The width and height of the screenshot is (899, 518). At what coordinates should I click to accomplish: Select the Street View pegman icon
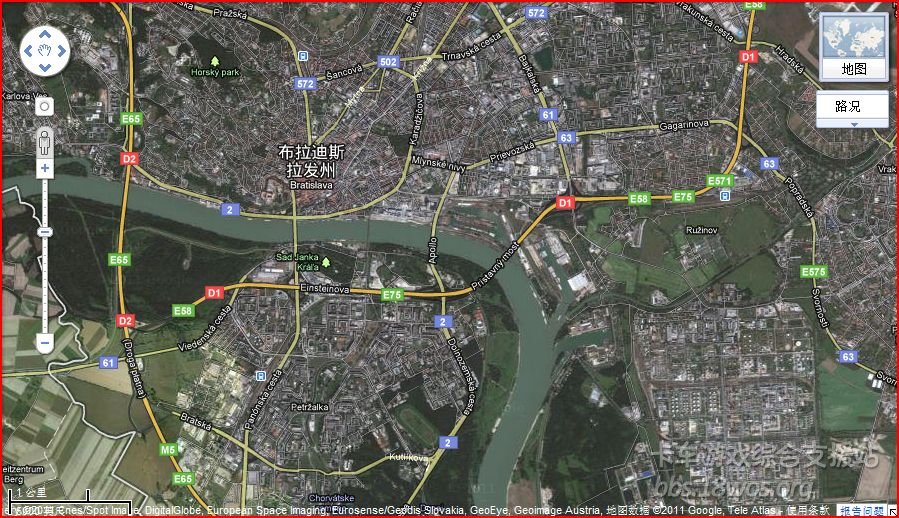[45, 141]
